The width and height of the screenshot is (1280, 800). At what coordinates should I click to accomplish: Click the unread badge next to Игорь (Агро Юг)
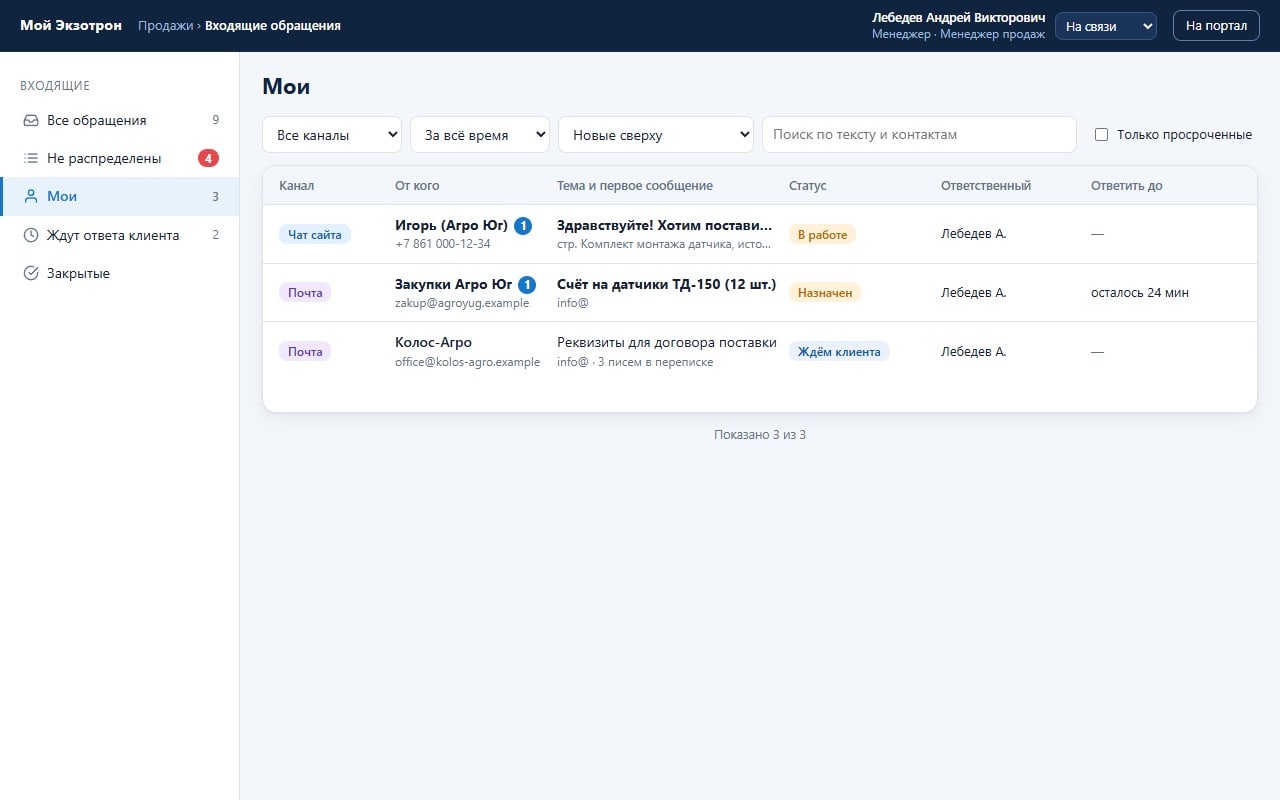pos(523,226)
